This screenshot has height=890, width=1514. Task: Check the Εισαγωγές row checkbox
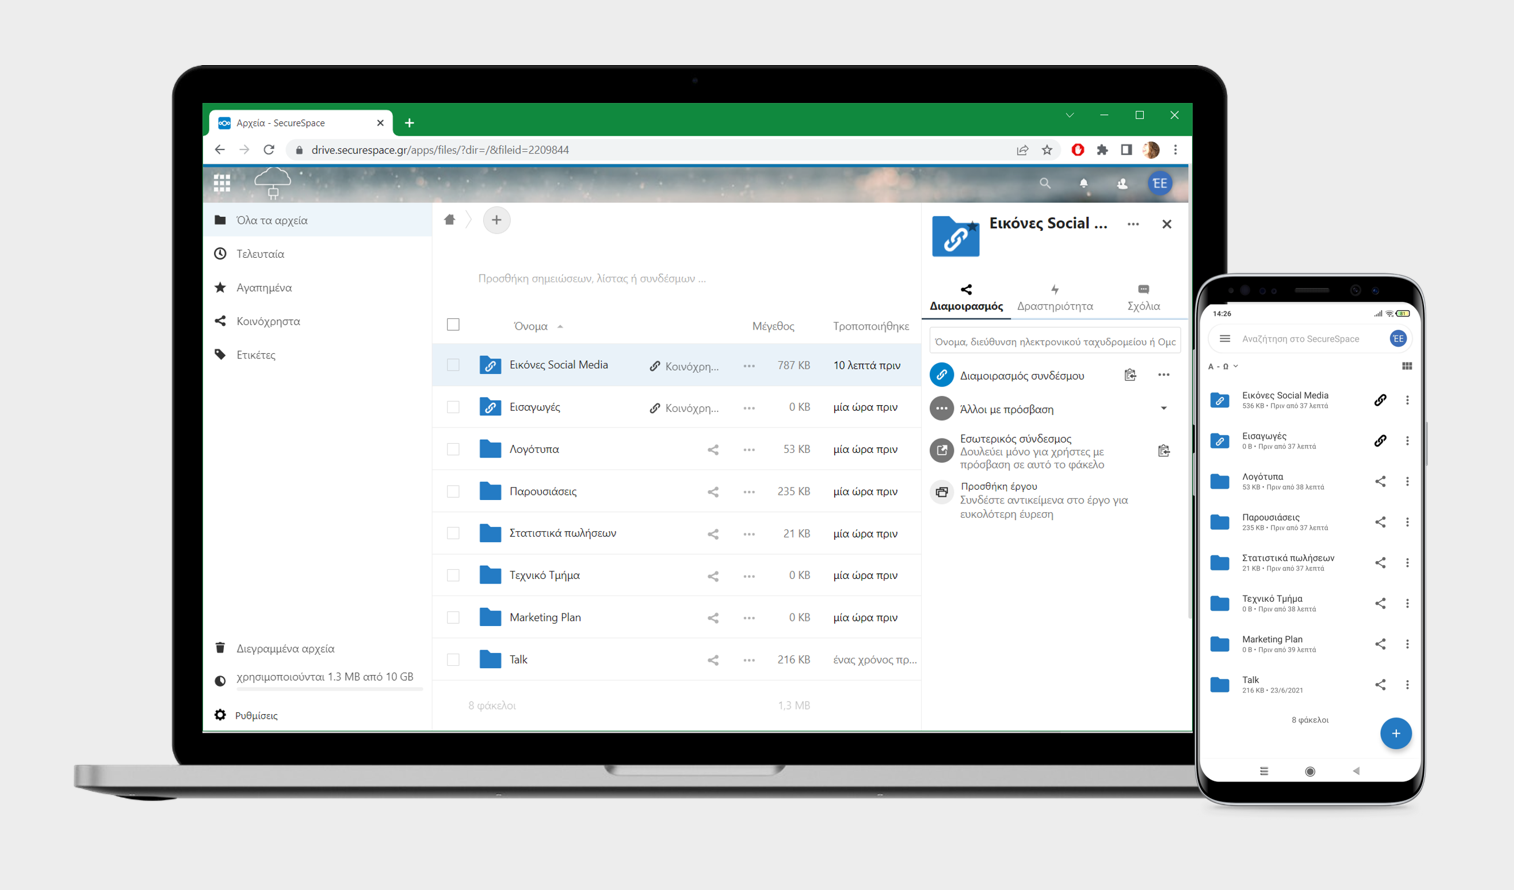[453, 408]
